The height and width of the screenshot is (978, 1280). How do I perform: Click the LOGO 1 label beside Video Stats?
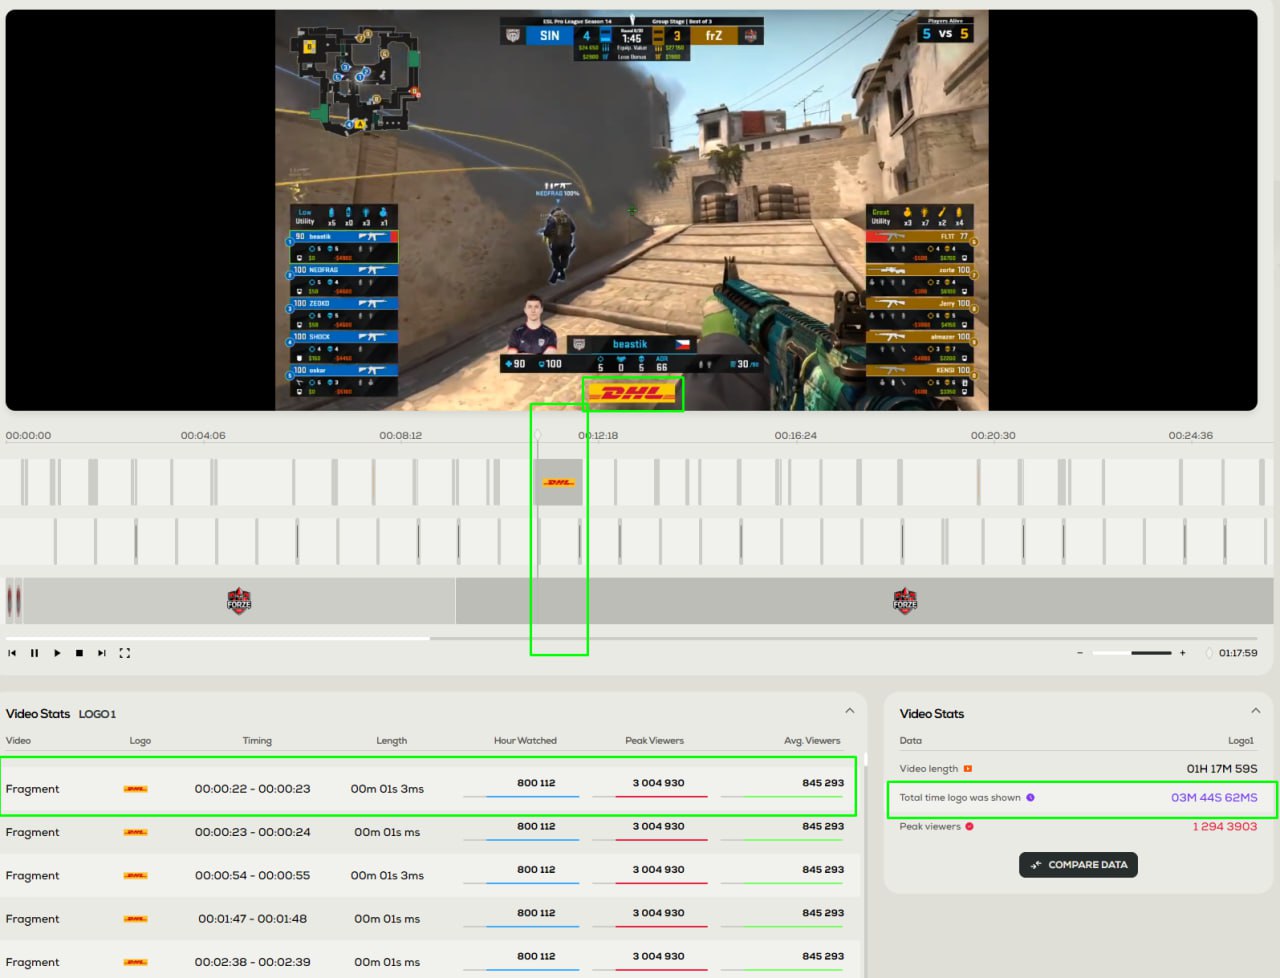coord(97,714)
